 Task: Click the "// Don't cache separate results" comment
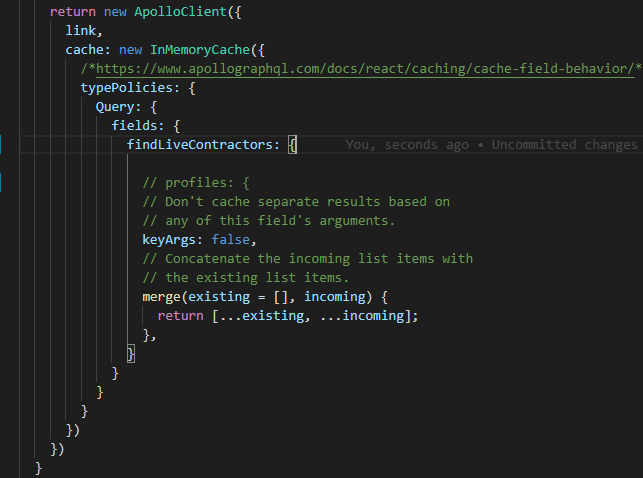[x=296, y=202]
